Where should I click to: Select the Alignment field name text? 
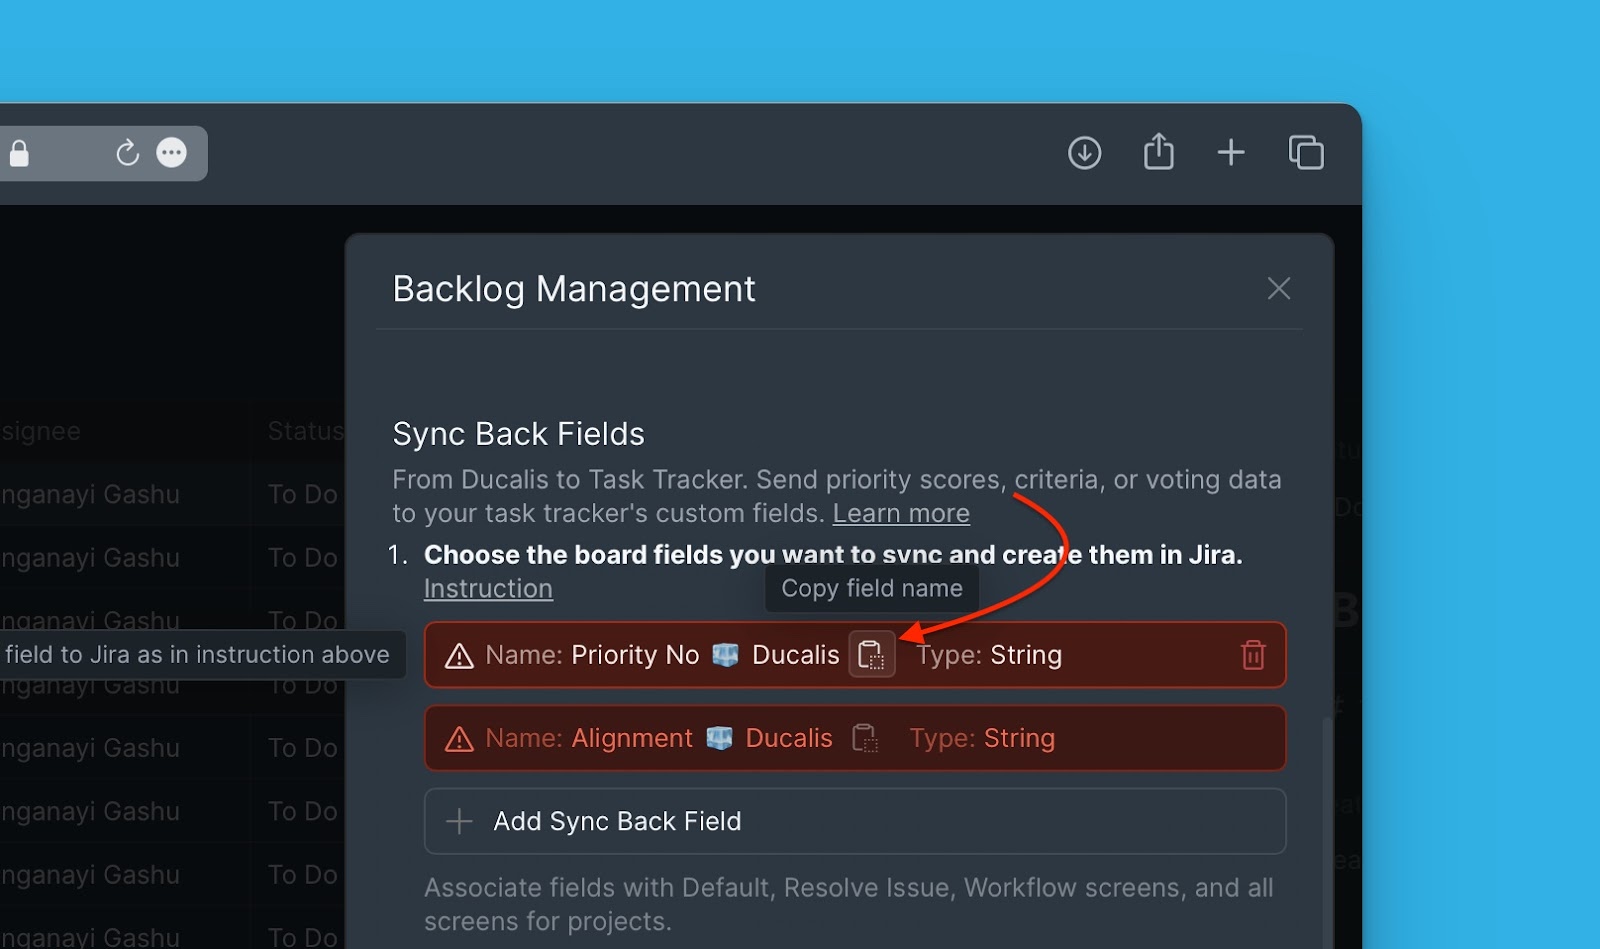point(632,738)
